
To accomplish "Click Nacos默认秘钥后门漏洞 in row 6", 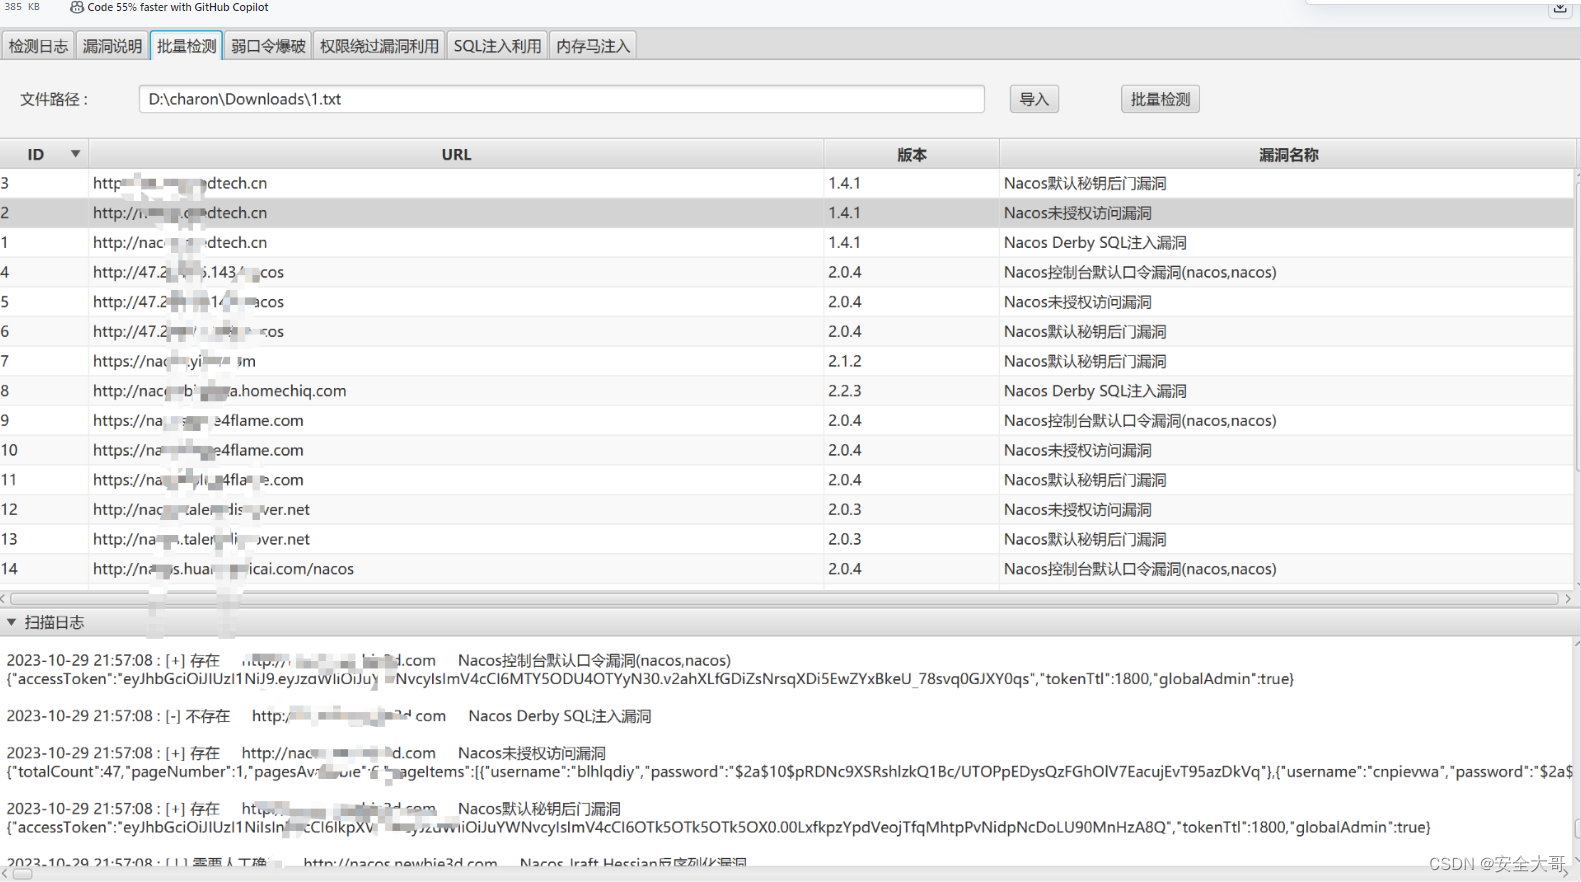I will (x=1085, y=332).
